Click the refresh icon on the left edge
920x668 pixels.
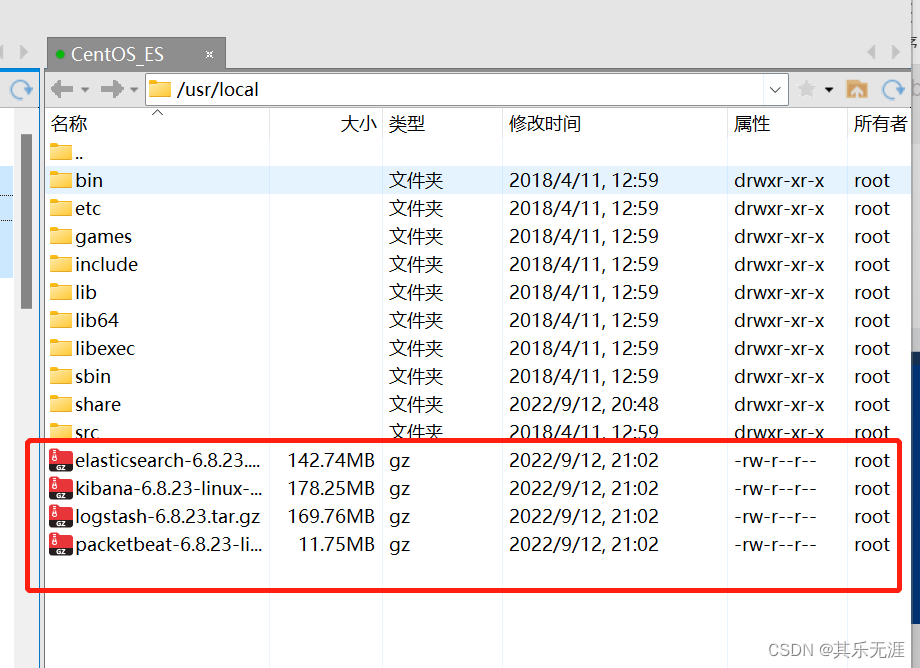point(20,89)
